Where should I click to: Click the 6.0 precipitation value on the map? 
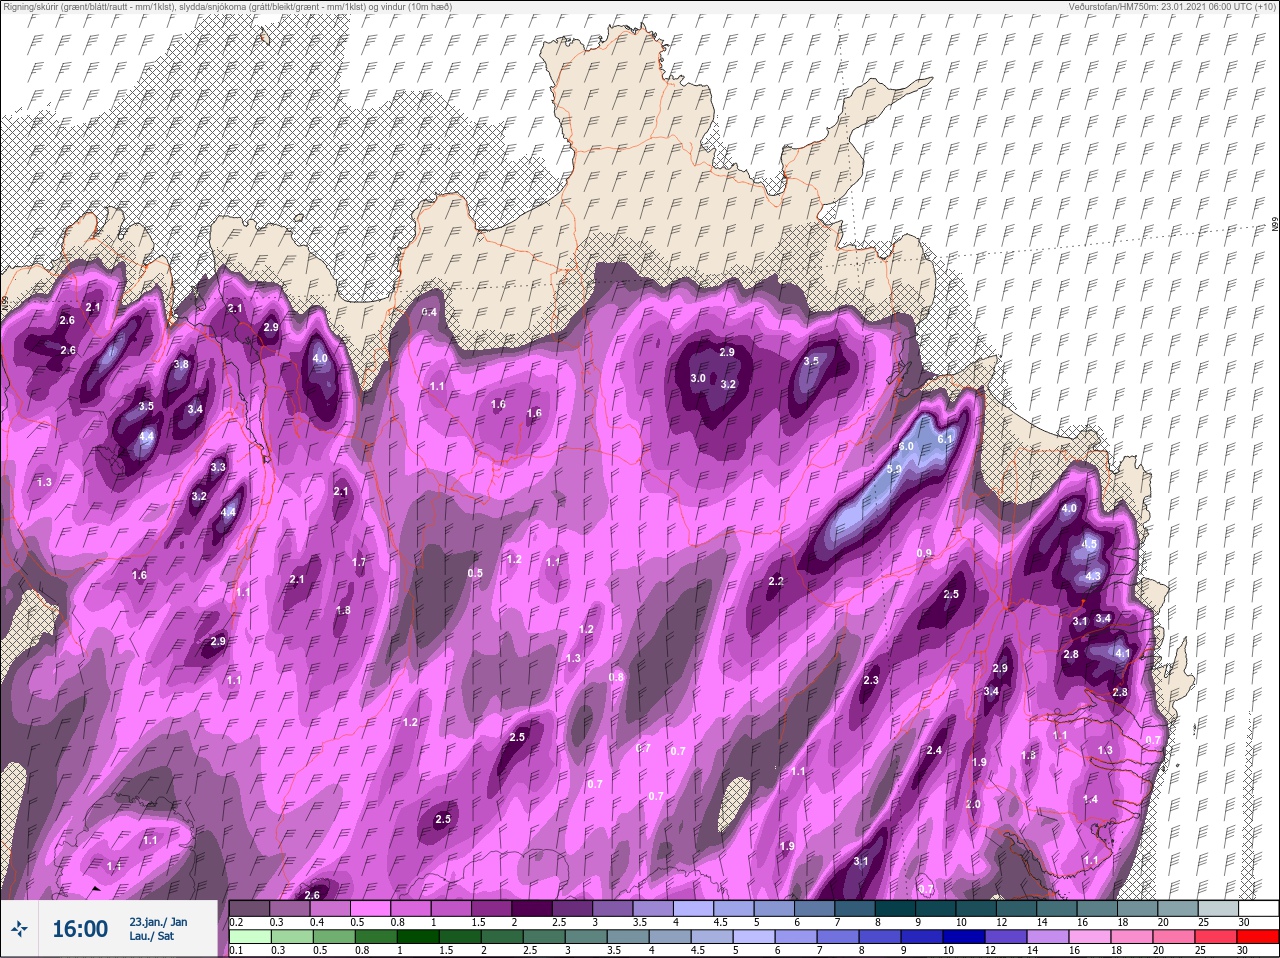click(x=906, y=446)
